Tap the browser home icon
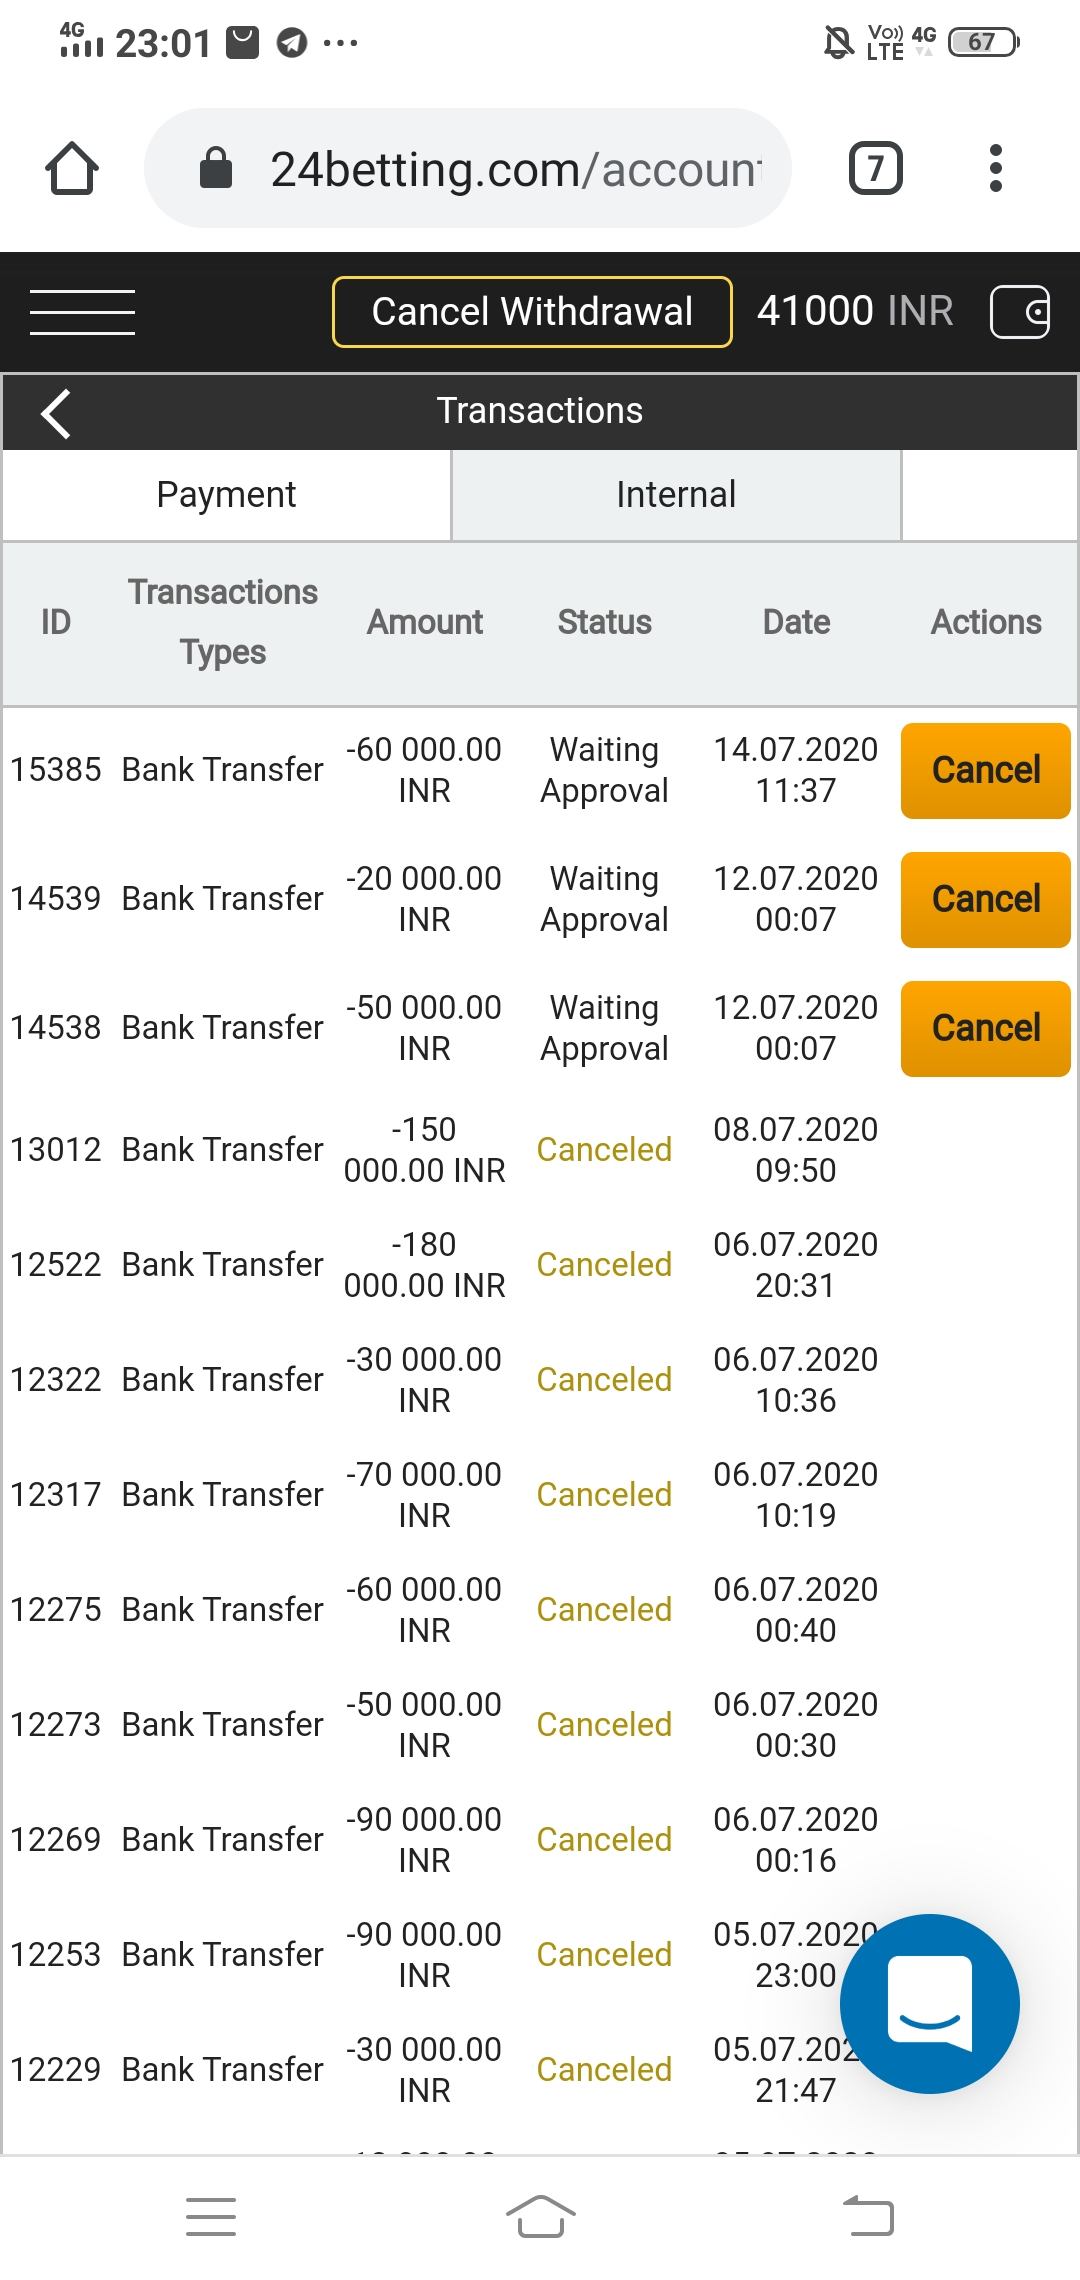Screen dimensions: 1080x2280 pyautogui.click(x=72, y=168)
